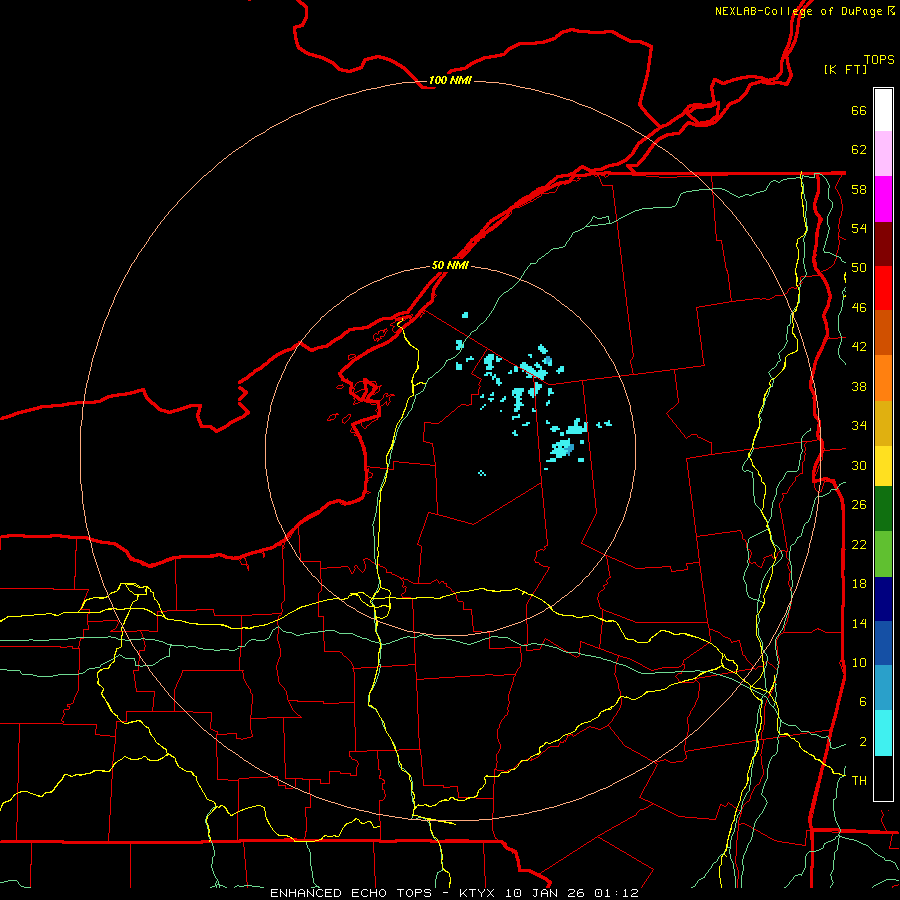The height and width of the screenshot is (900, 900).
Task: Click the legend value 30
Action: point(859,465)
